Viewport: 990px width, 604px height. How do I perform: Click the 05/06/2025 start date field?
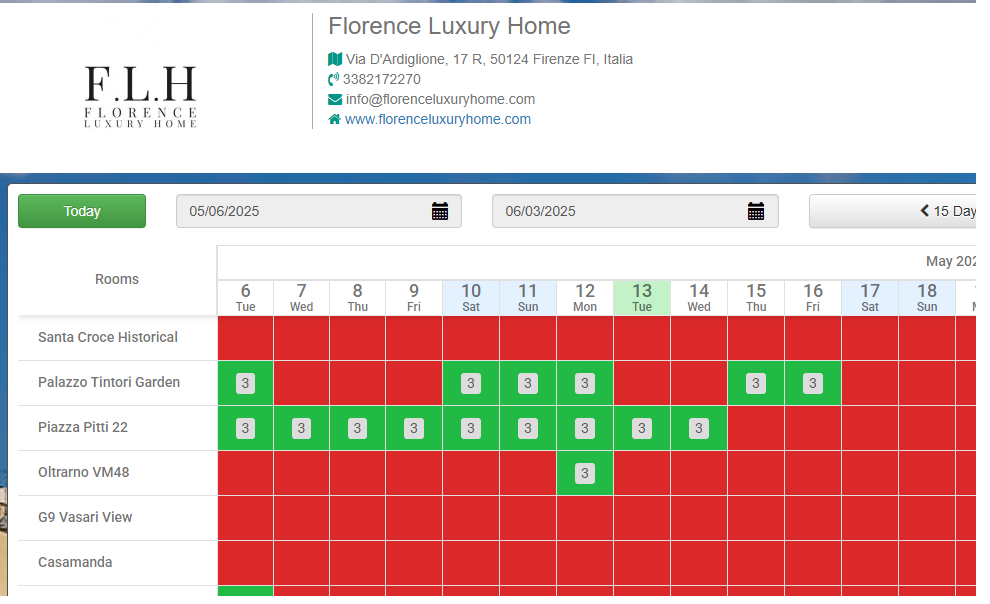(319, 211)
